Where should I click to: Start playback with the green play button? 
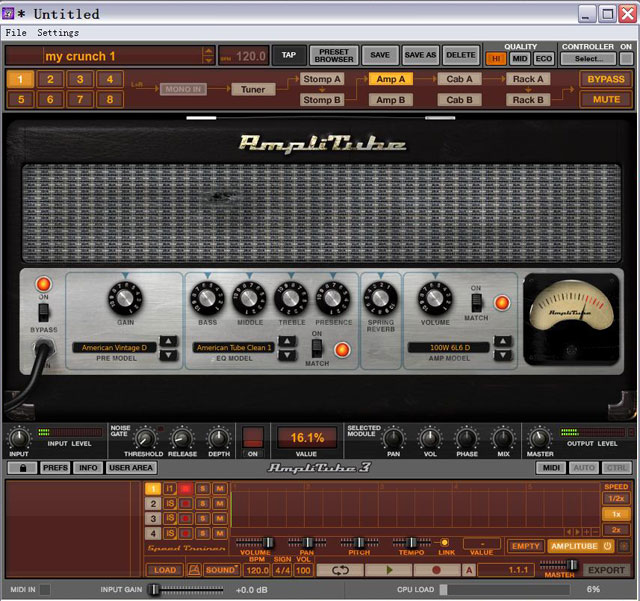click(389, 570)
